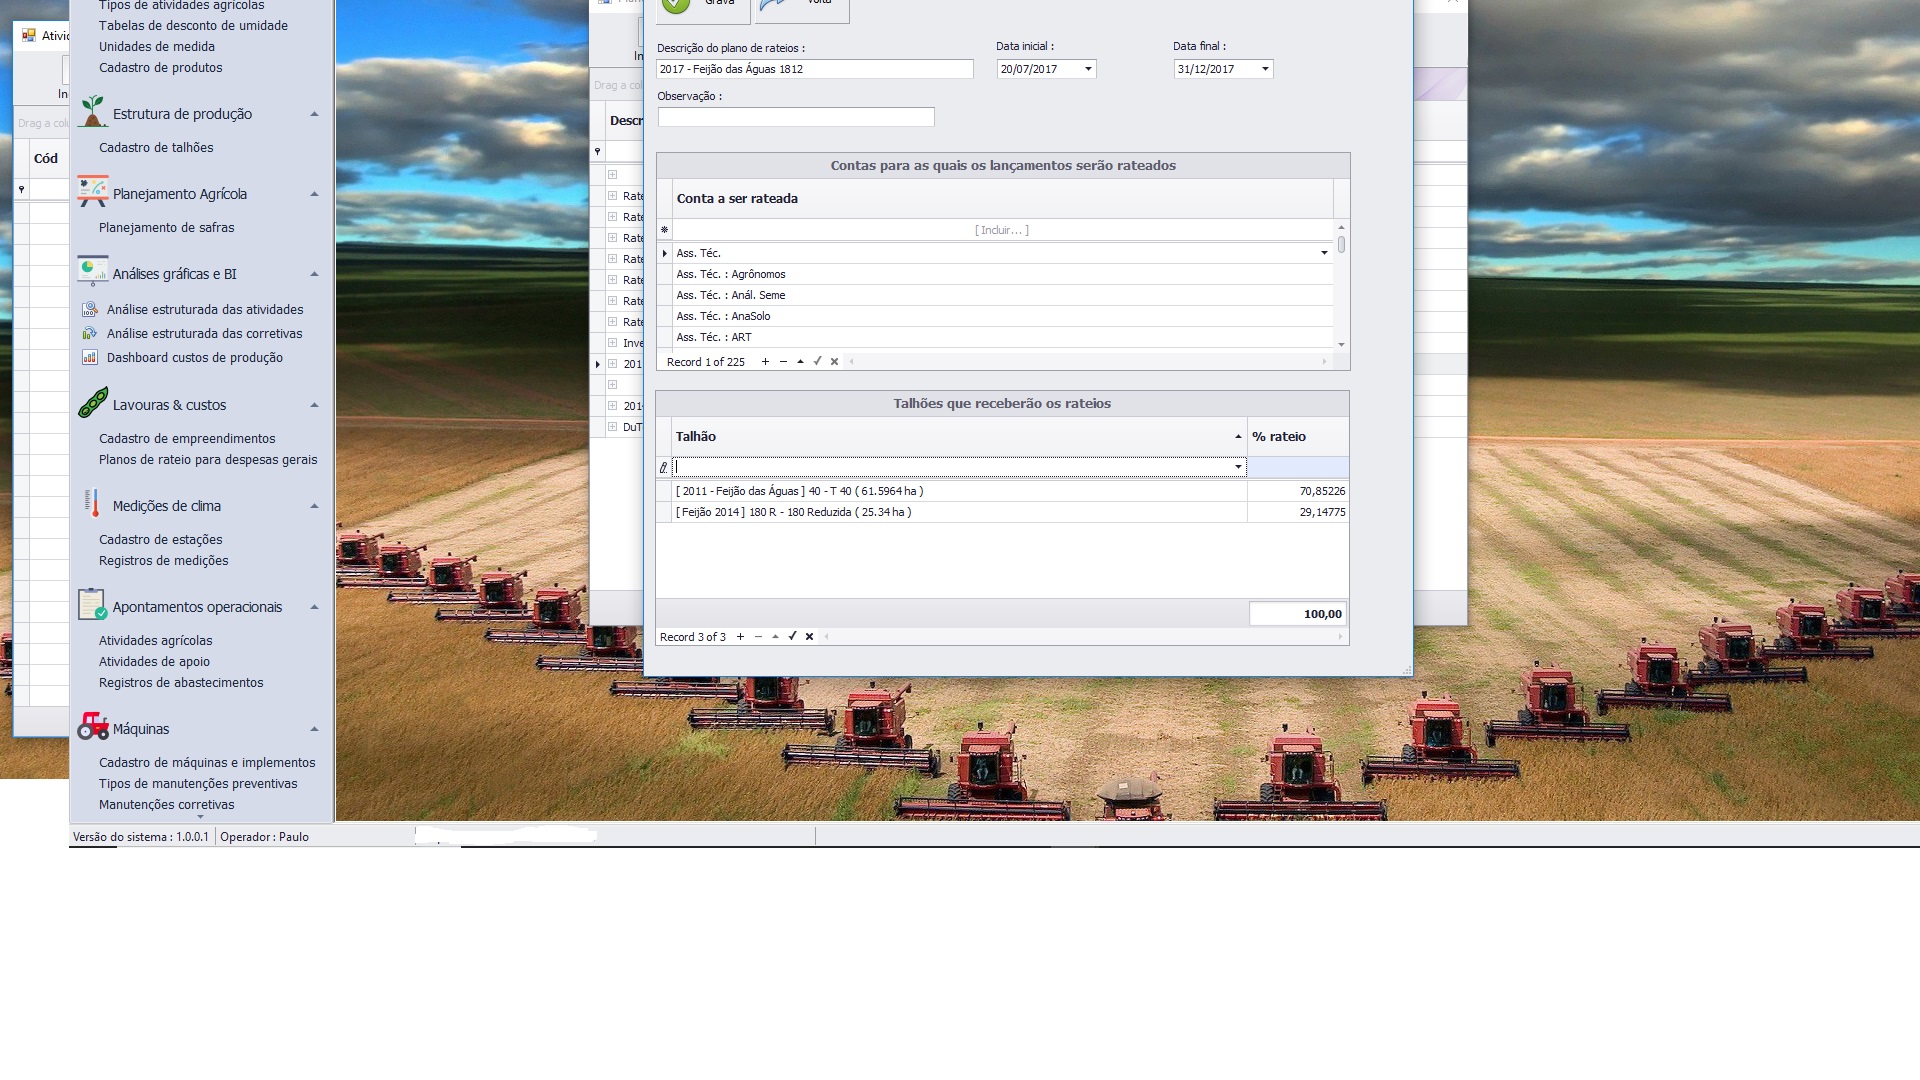This screenshot has width=1920, height=1080.
Task: Click new-row asterisk indicator in Contas grid
Action: tap(664, 230)
